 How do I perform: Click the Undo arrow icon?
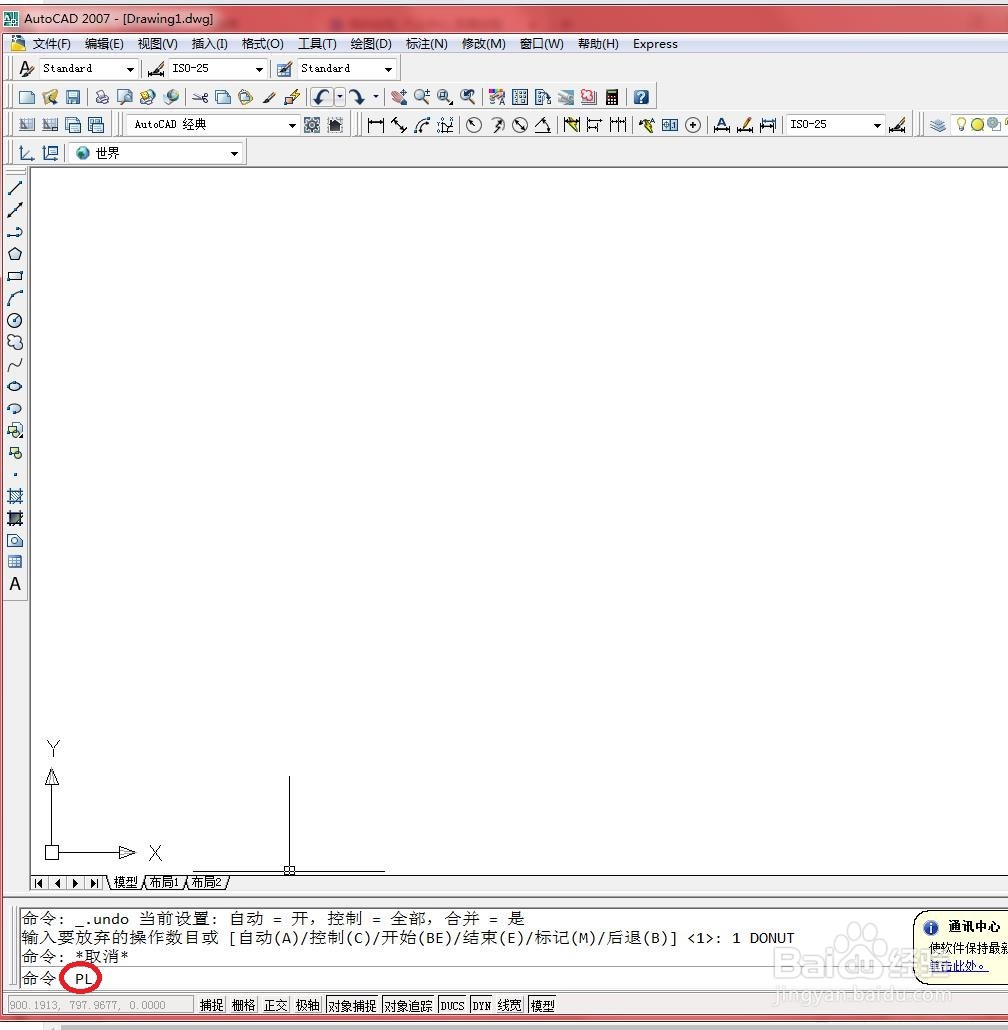(x=321, y=97)
